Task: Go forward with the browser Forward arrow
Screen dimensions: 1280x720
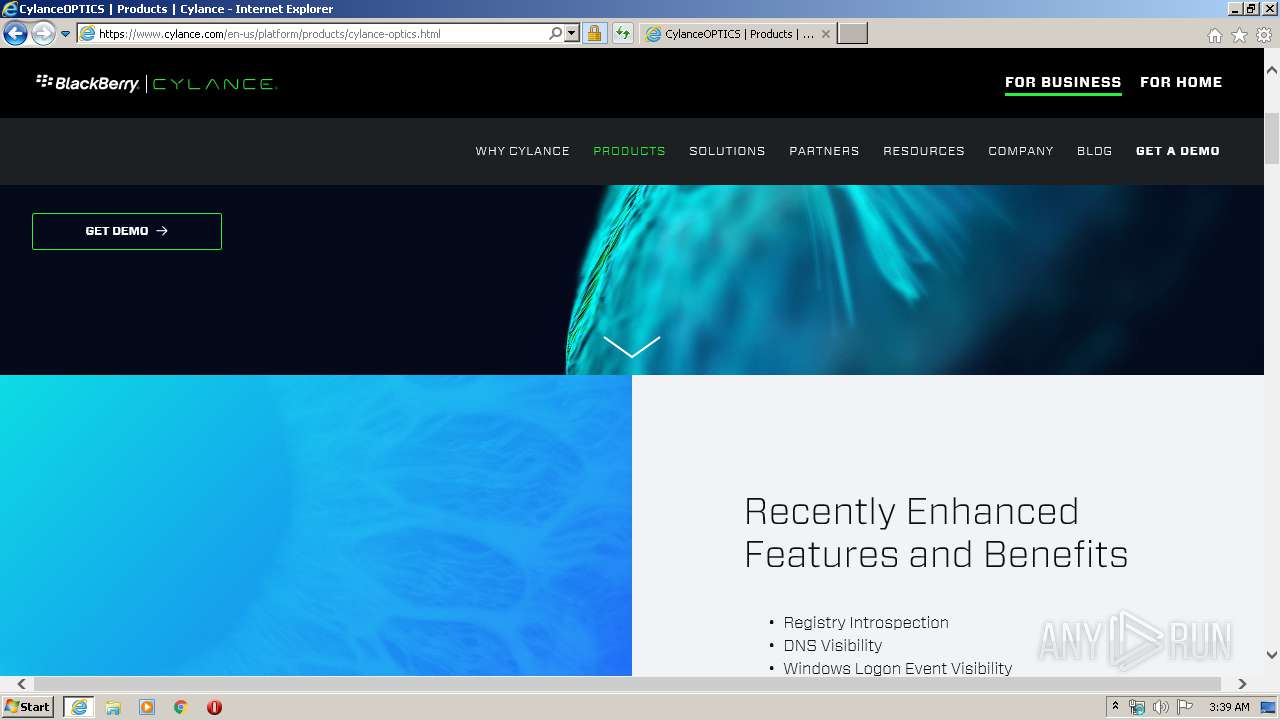Action: [43, 33]
